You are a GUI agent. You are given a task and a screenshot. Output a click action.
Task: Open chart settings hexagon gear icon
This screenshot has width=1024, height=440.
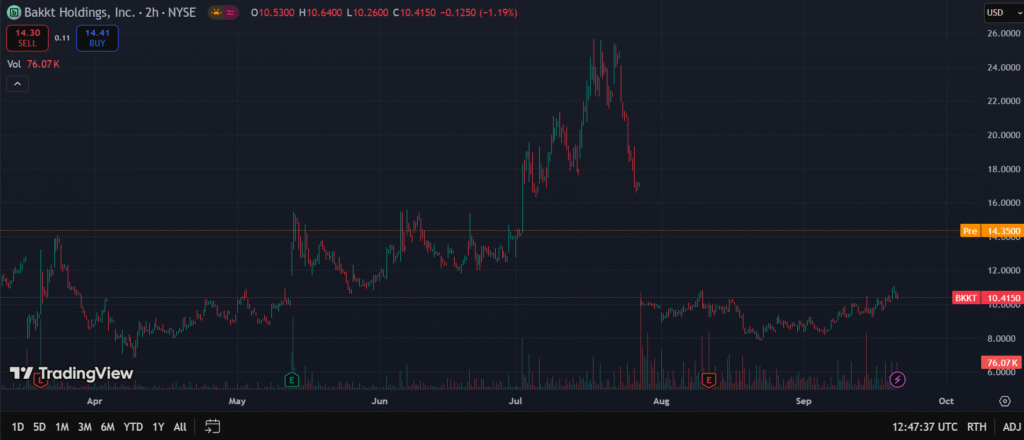(x=1004, y=401)
